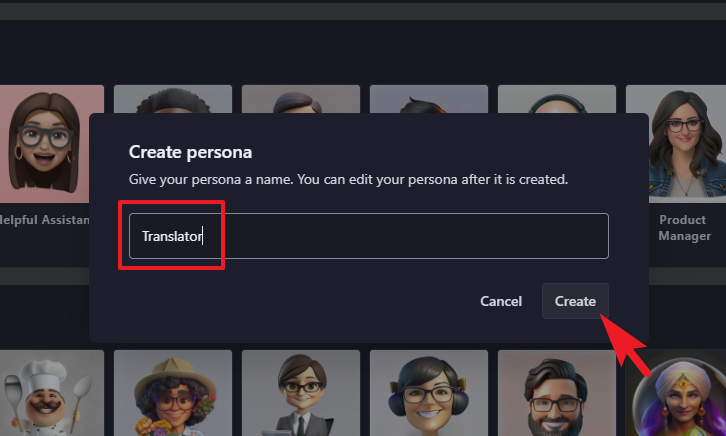Pick the gardener persona with hat and flowers

click(173, 393)
